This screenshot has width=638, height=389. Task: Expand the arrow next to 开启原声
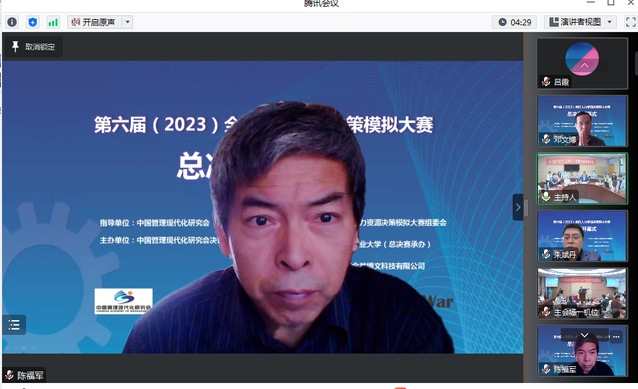coord(127,22)
